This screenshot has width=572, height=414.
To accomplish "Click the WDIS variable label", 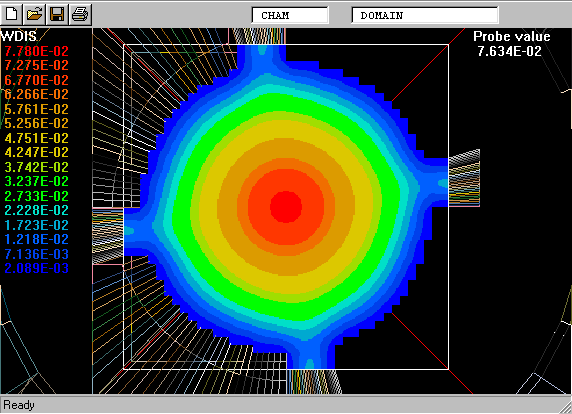I will [19, 36].
